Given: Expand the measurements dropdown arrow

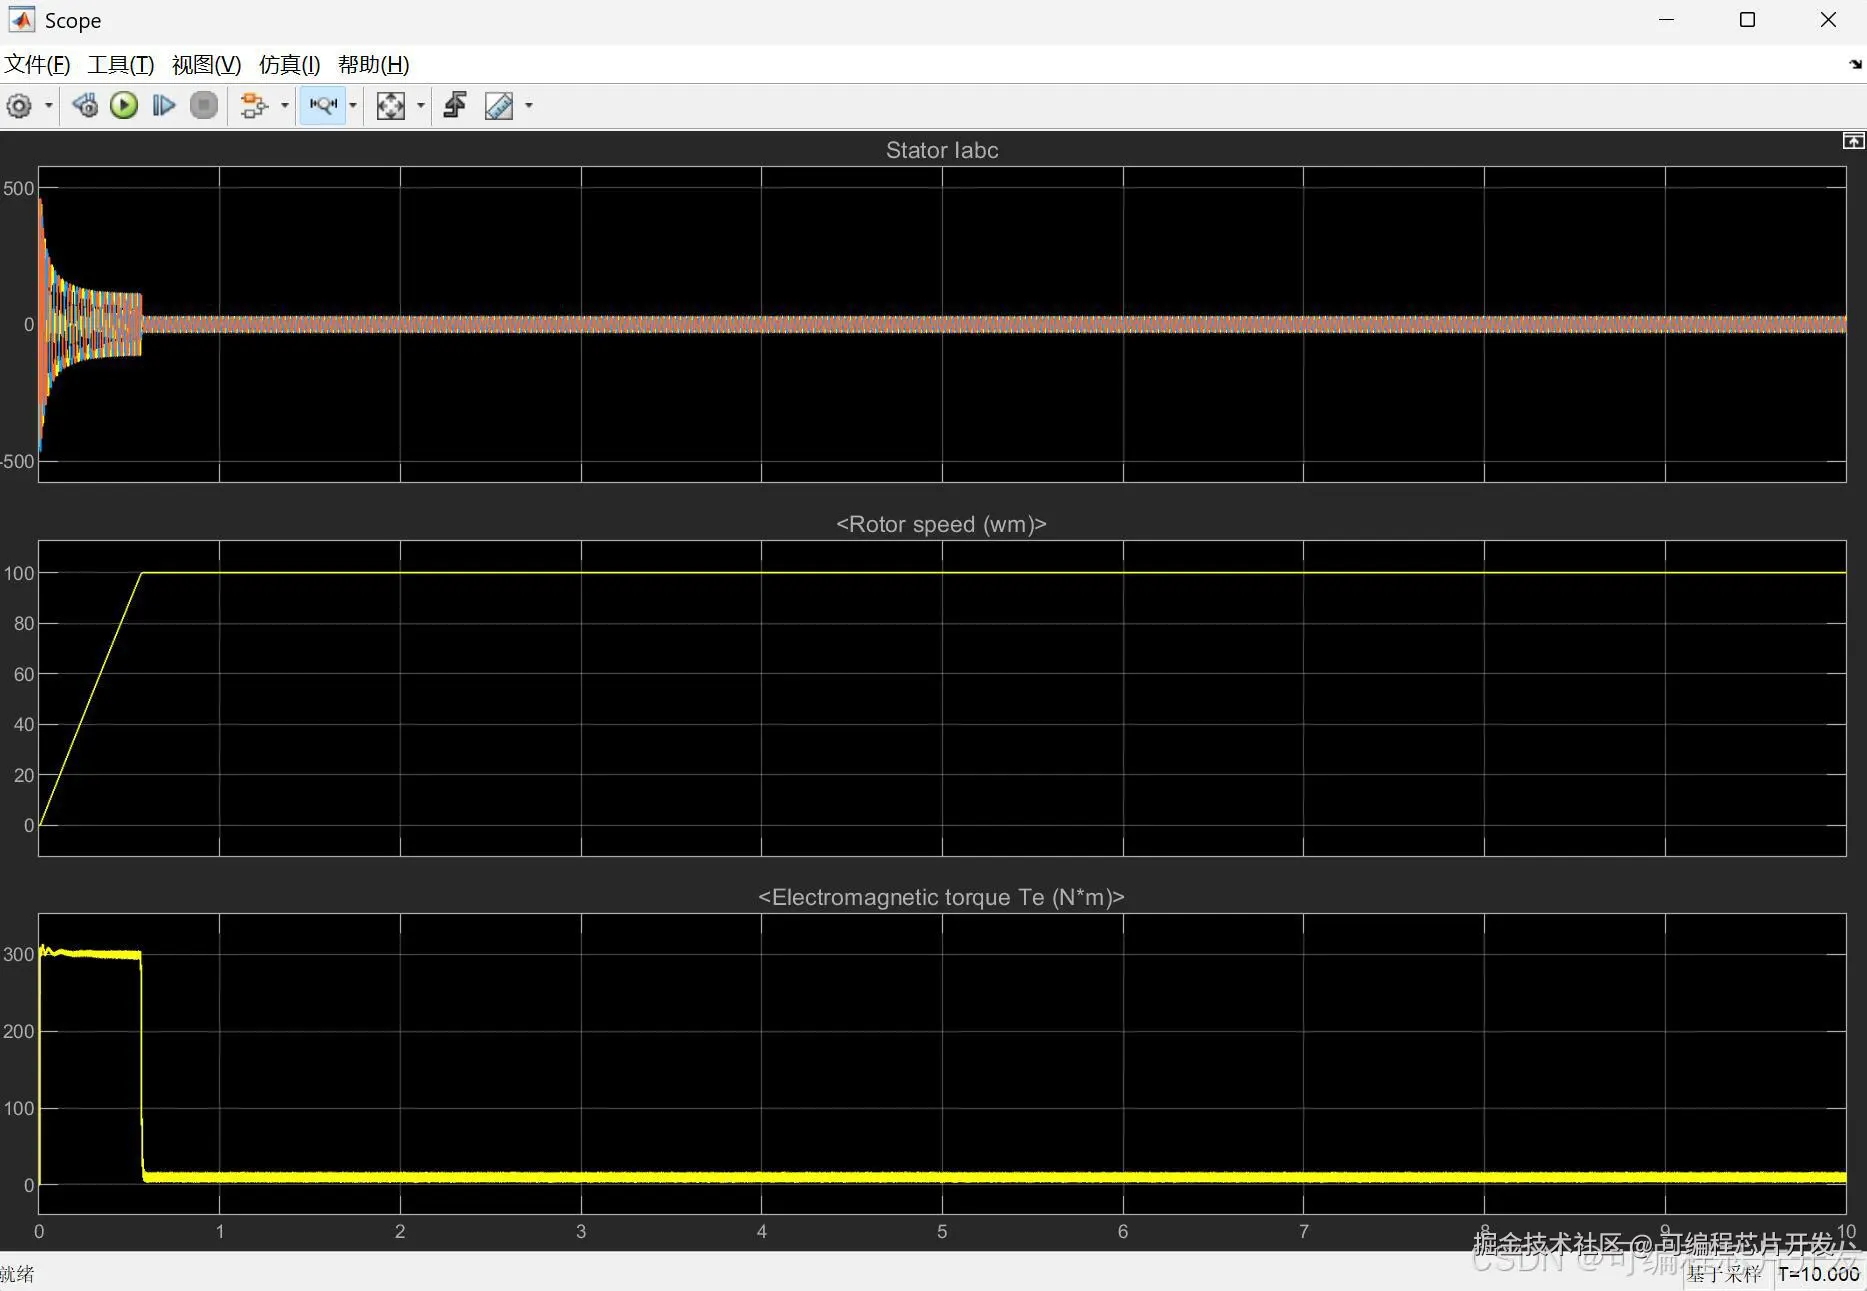Looking at the screenshot, I should pyautogui.click(x=529, y=105).
